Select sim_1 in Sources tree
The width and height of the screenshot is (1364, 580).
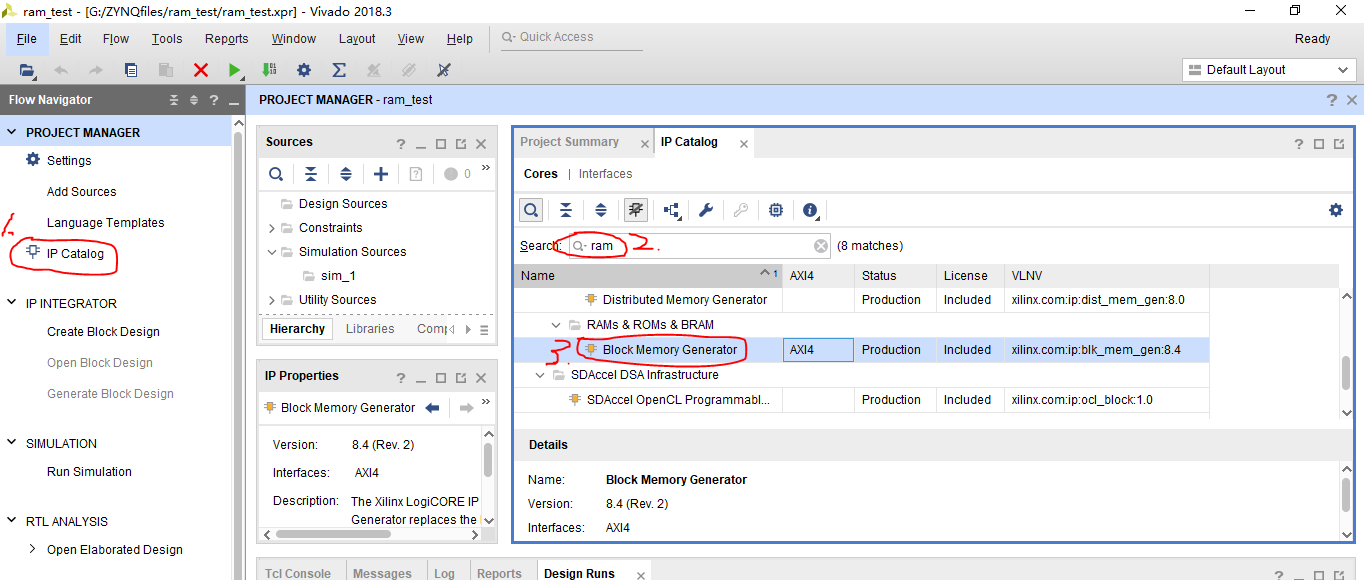point(338,276)
